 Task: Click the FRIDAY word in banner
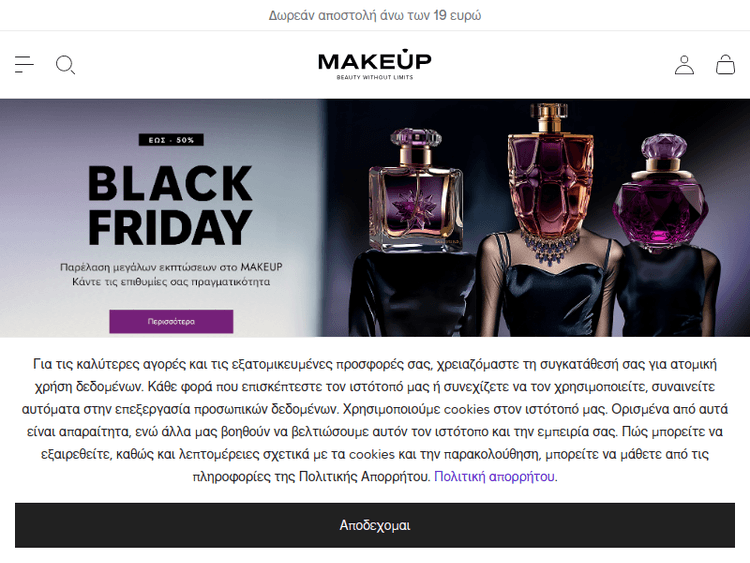pos(170,227)
